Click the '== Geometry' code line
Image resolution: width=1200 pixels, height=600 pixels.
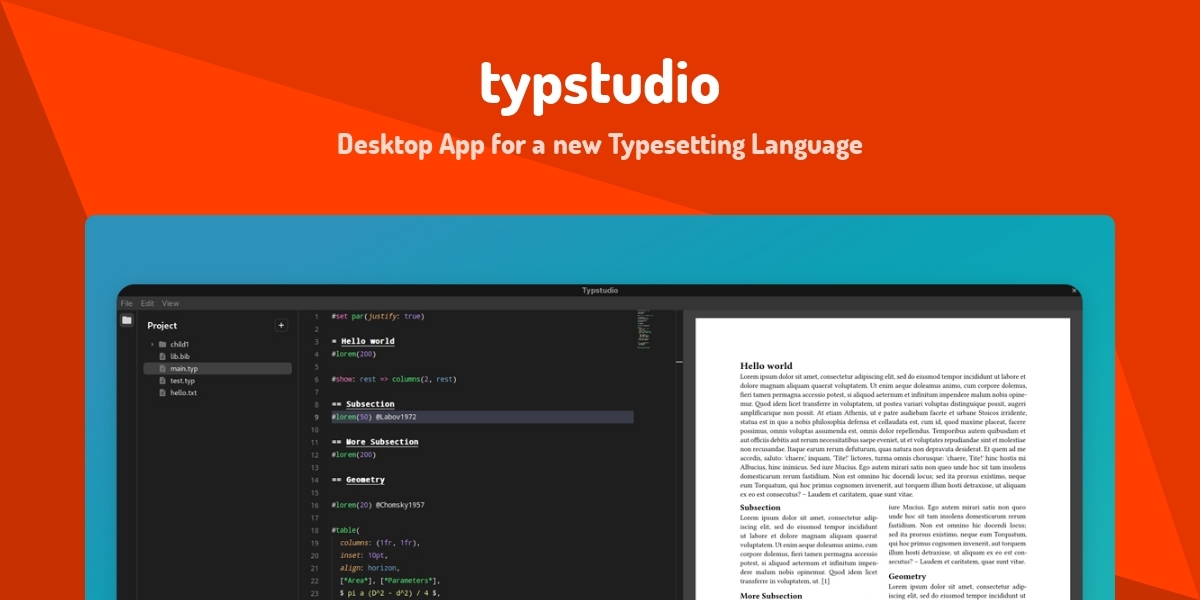[358, 480]
